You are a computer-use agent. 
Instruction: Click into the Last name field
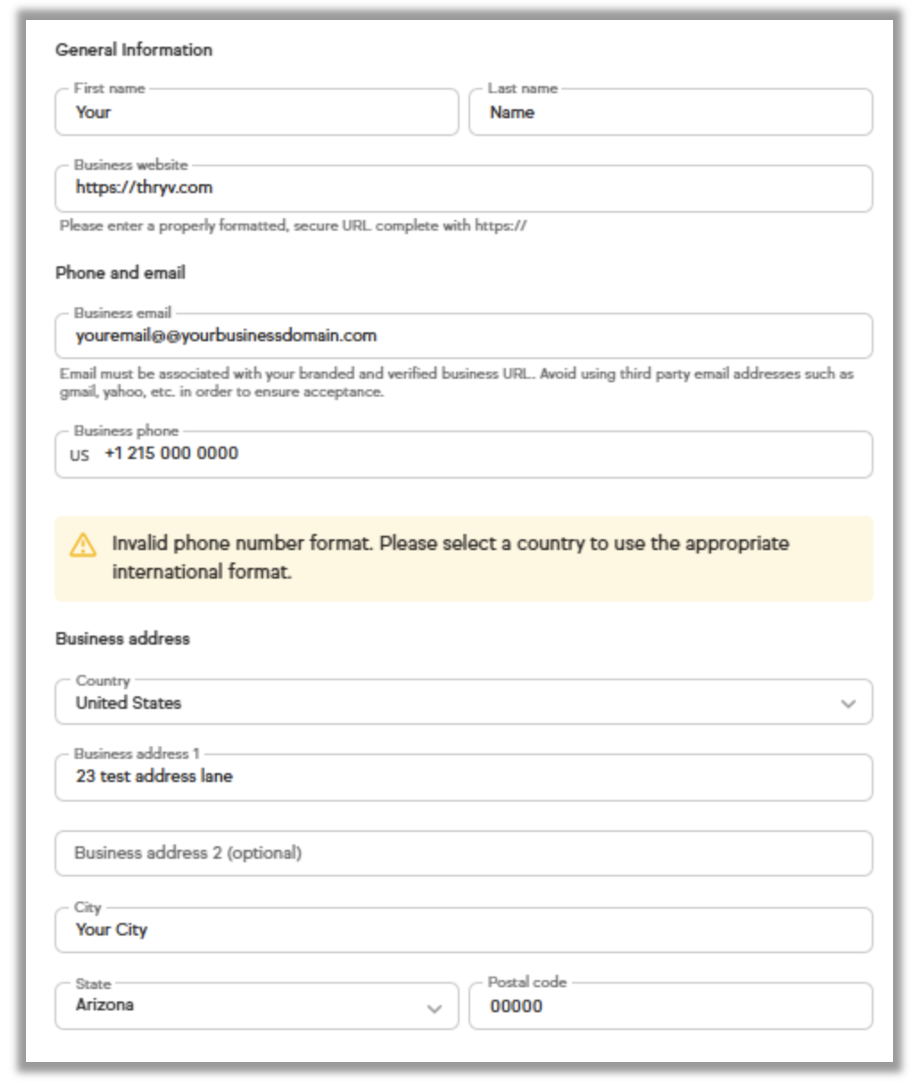[670, 113]
